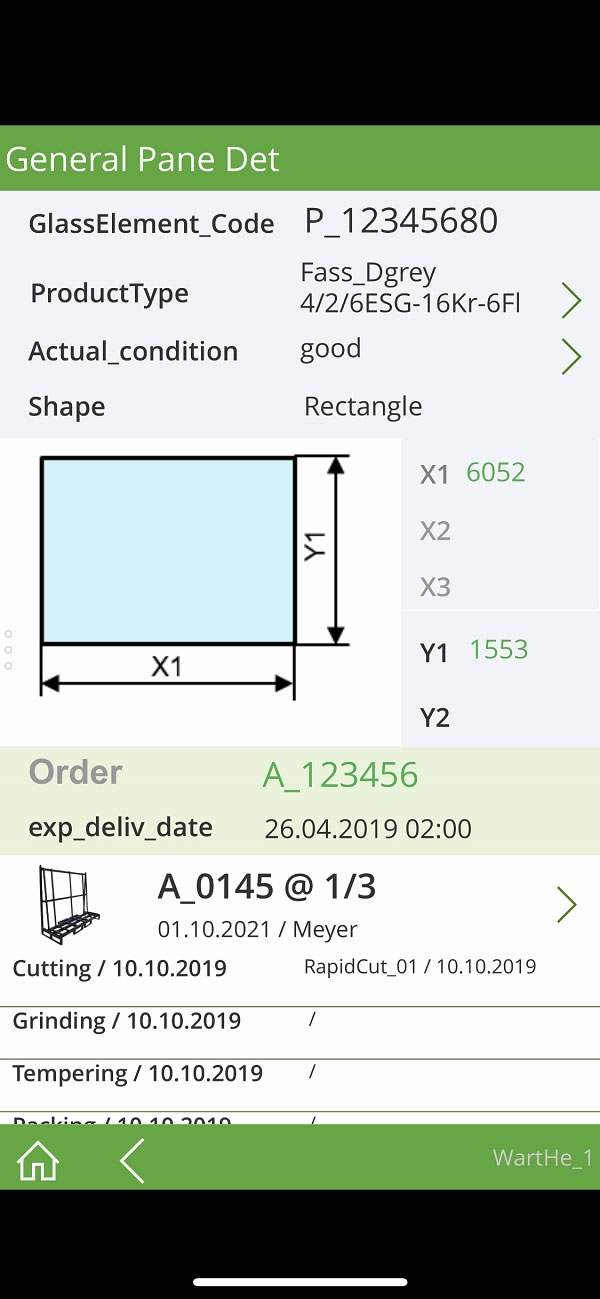Select the Grinding / 10.10.2019 row
Viewport: 600px width, 1299px height.
click(300, 1031)
